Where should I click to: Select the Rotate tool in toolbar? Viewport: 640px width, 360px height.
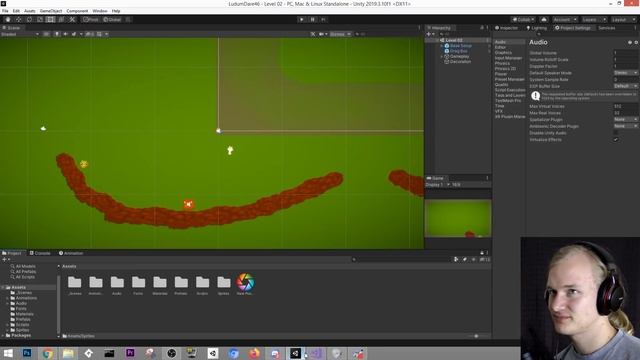coord(29,20)
